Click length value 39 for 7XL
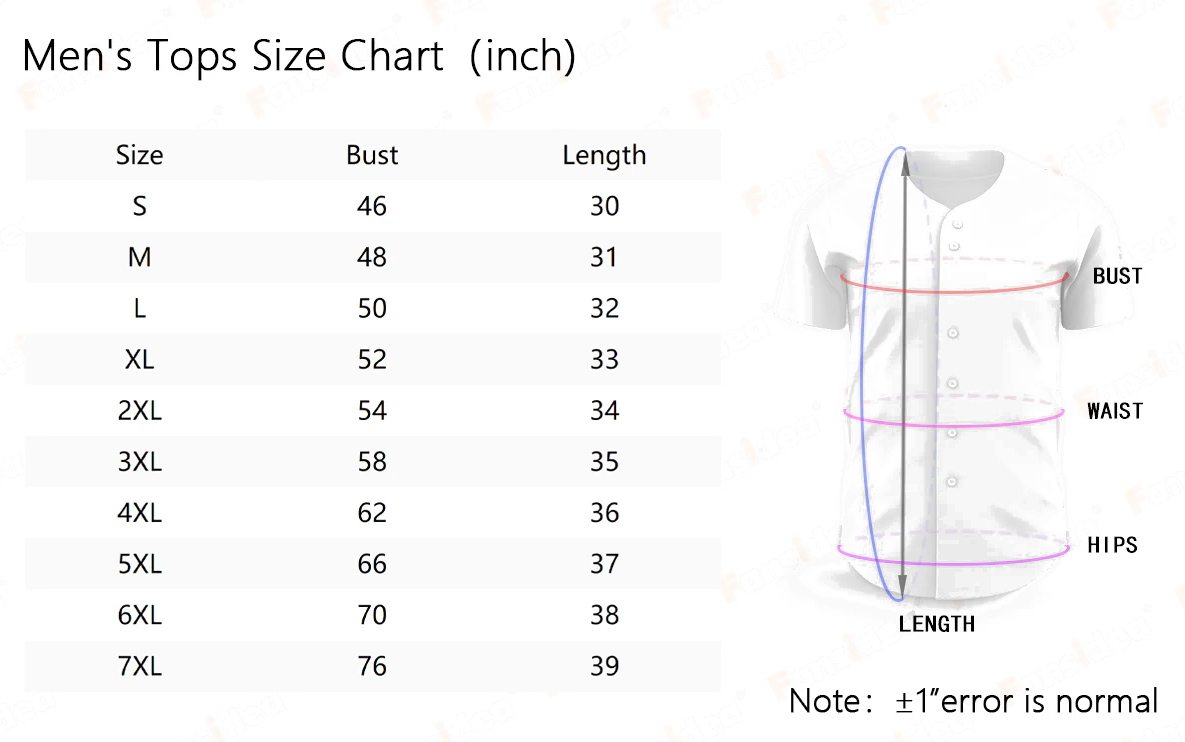 click(x=604, y=666)
